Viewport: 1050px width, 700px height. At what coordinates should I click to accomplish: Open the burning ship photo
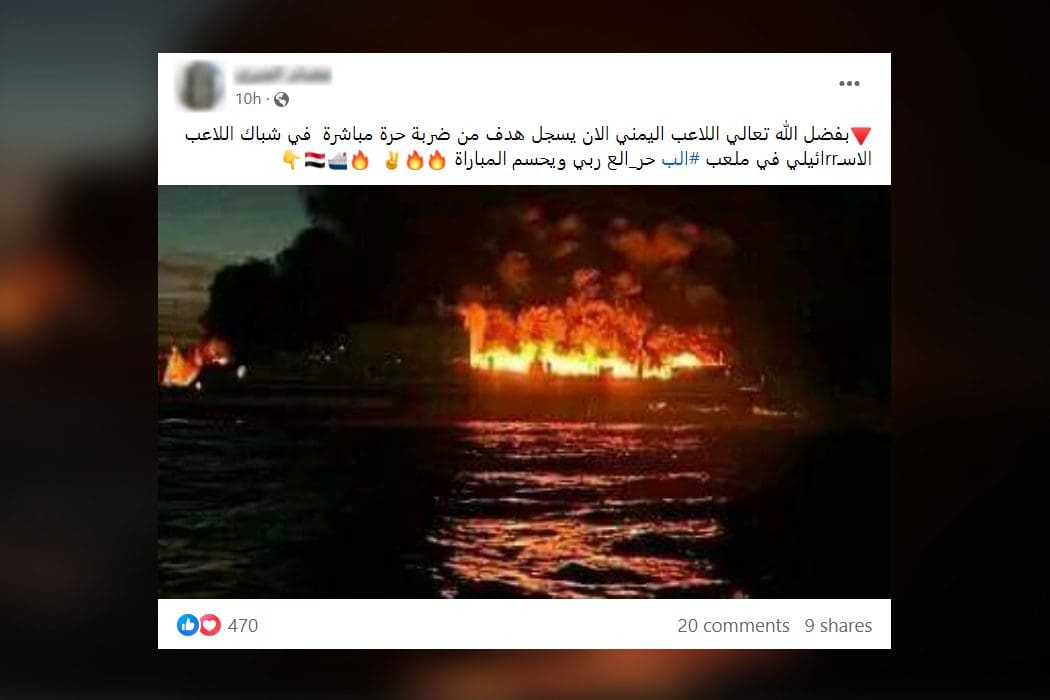click(x=524, y=392)
